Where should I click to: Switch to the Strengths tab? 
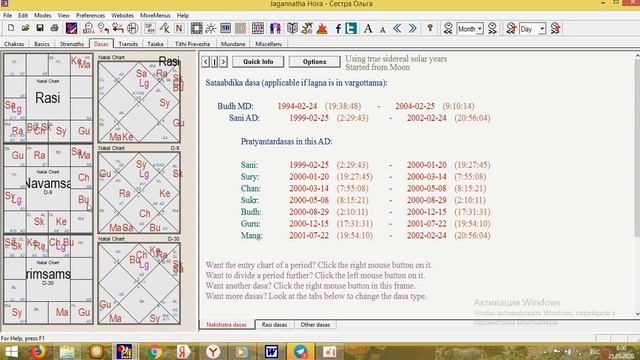pyautogui.click(x=72, y=44)
